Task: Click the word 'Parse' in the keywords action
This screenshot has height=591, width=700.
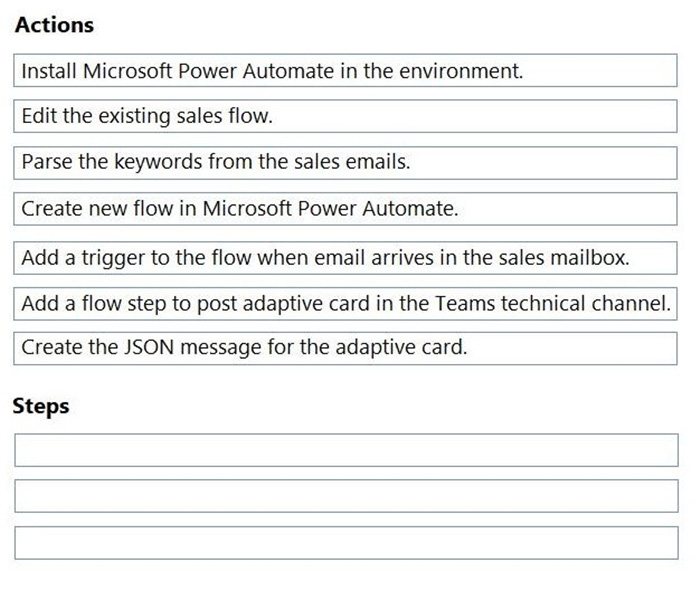Action: 47,162
